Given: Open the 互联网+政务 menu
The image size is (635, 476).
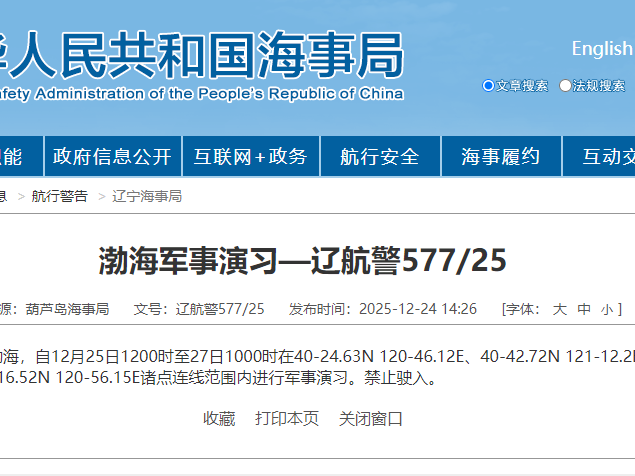Looking at the screenshot, I should pos(250,156).
